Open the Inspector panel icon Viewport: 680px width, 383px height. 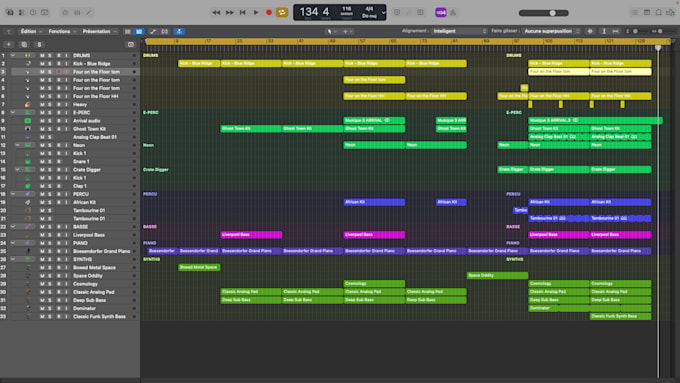coord(21,13)
